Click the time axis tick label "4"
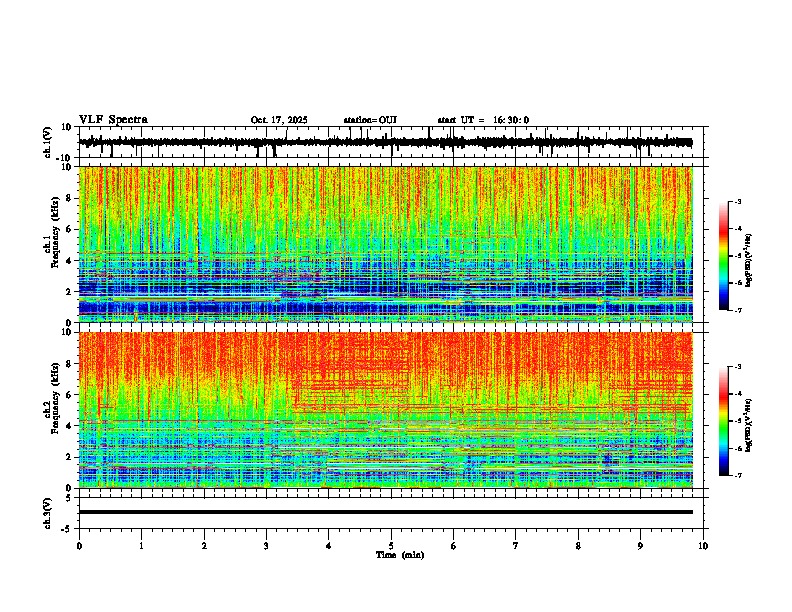This screenshot has width=792, height=612. [x=329, y=546]
